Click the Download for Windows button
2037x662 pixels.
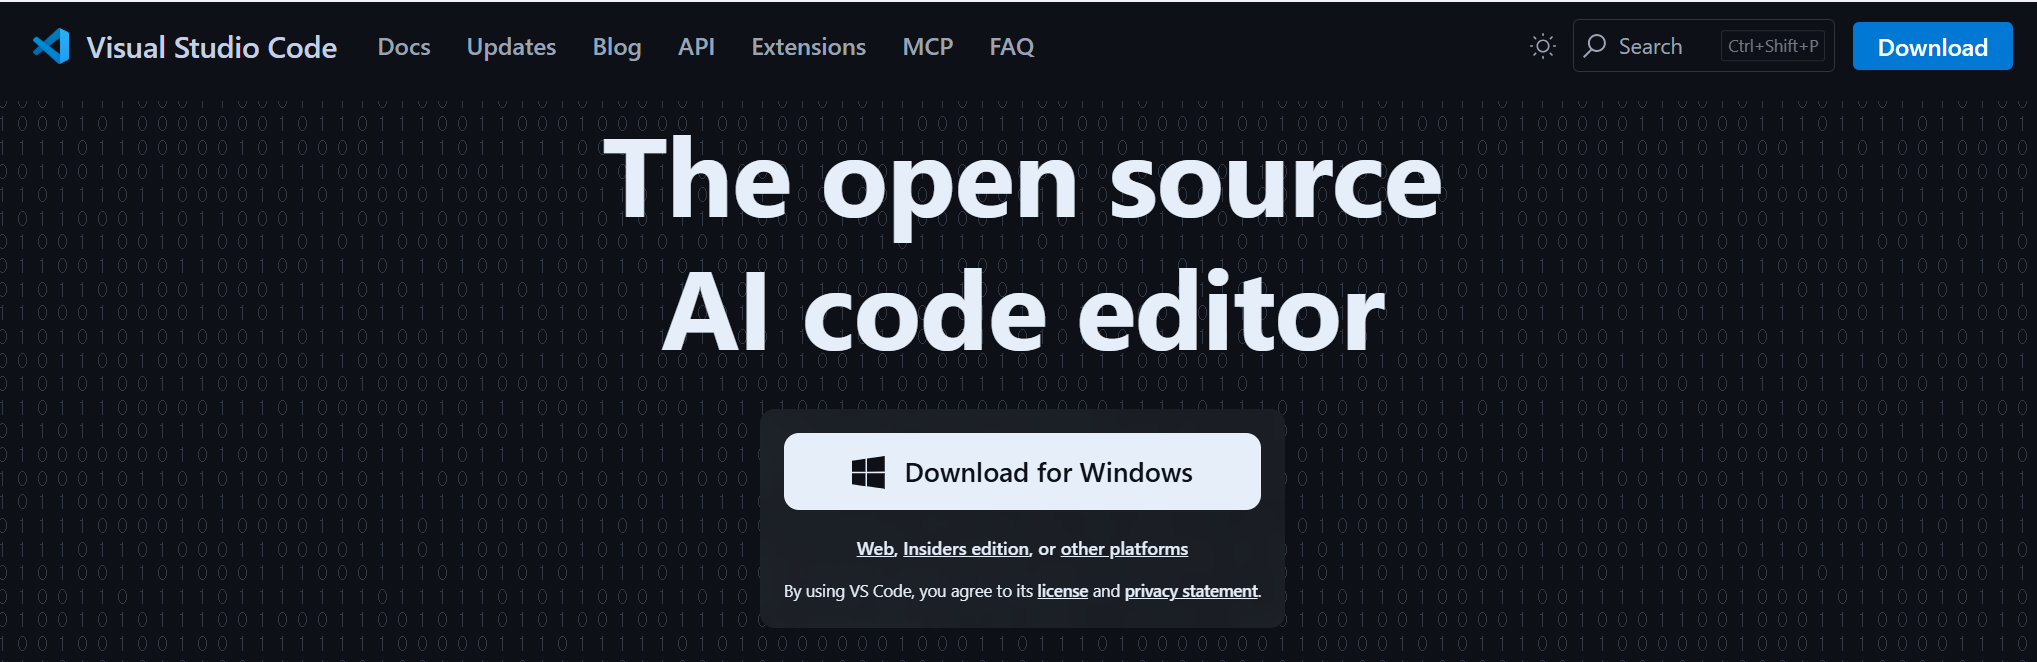point(1022,471)
